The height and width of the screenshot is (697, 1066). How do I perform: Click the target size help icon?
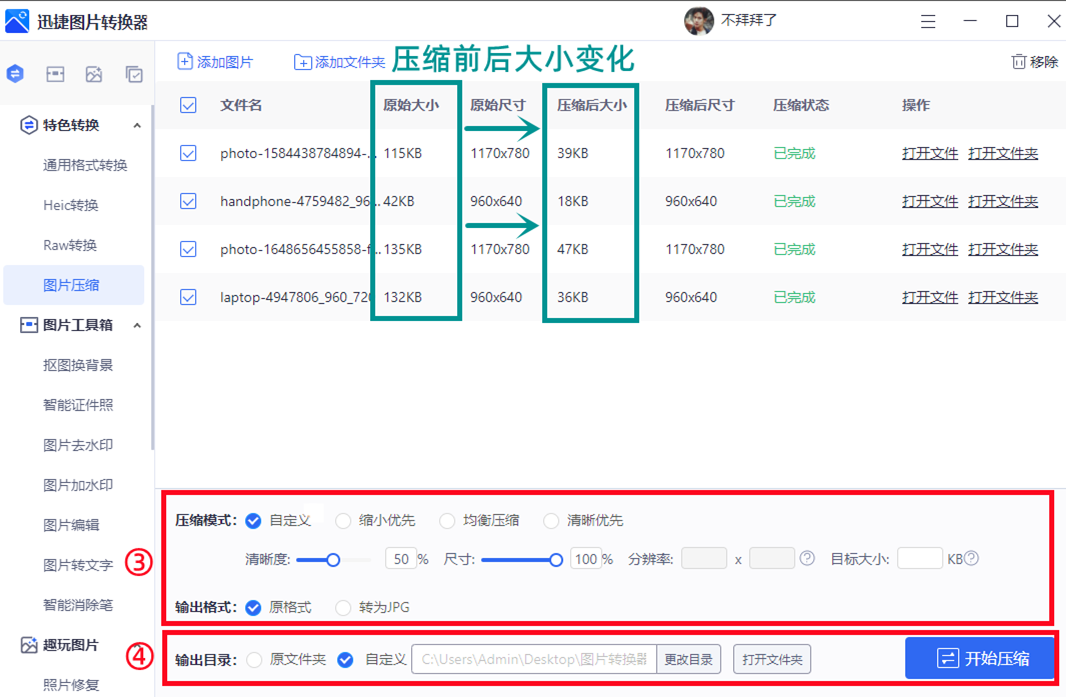(971, 559)
